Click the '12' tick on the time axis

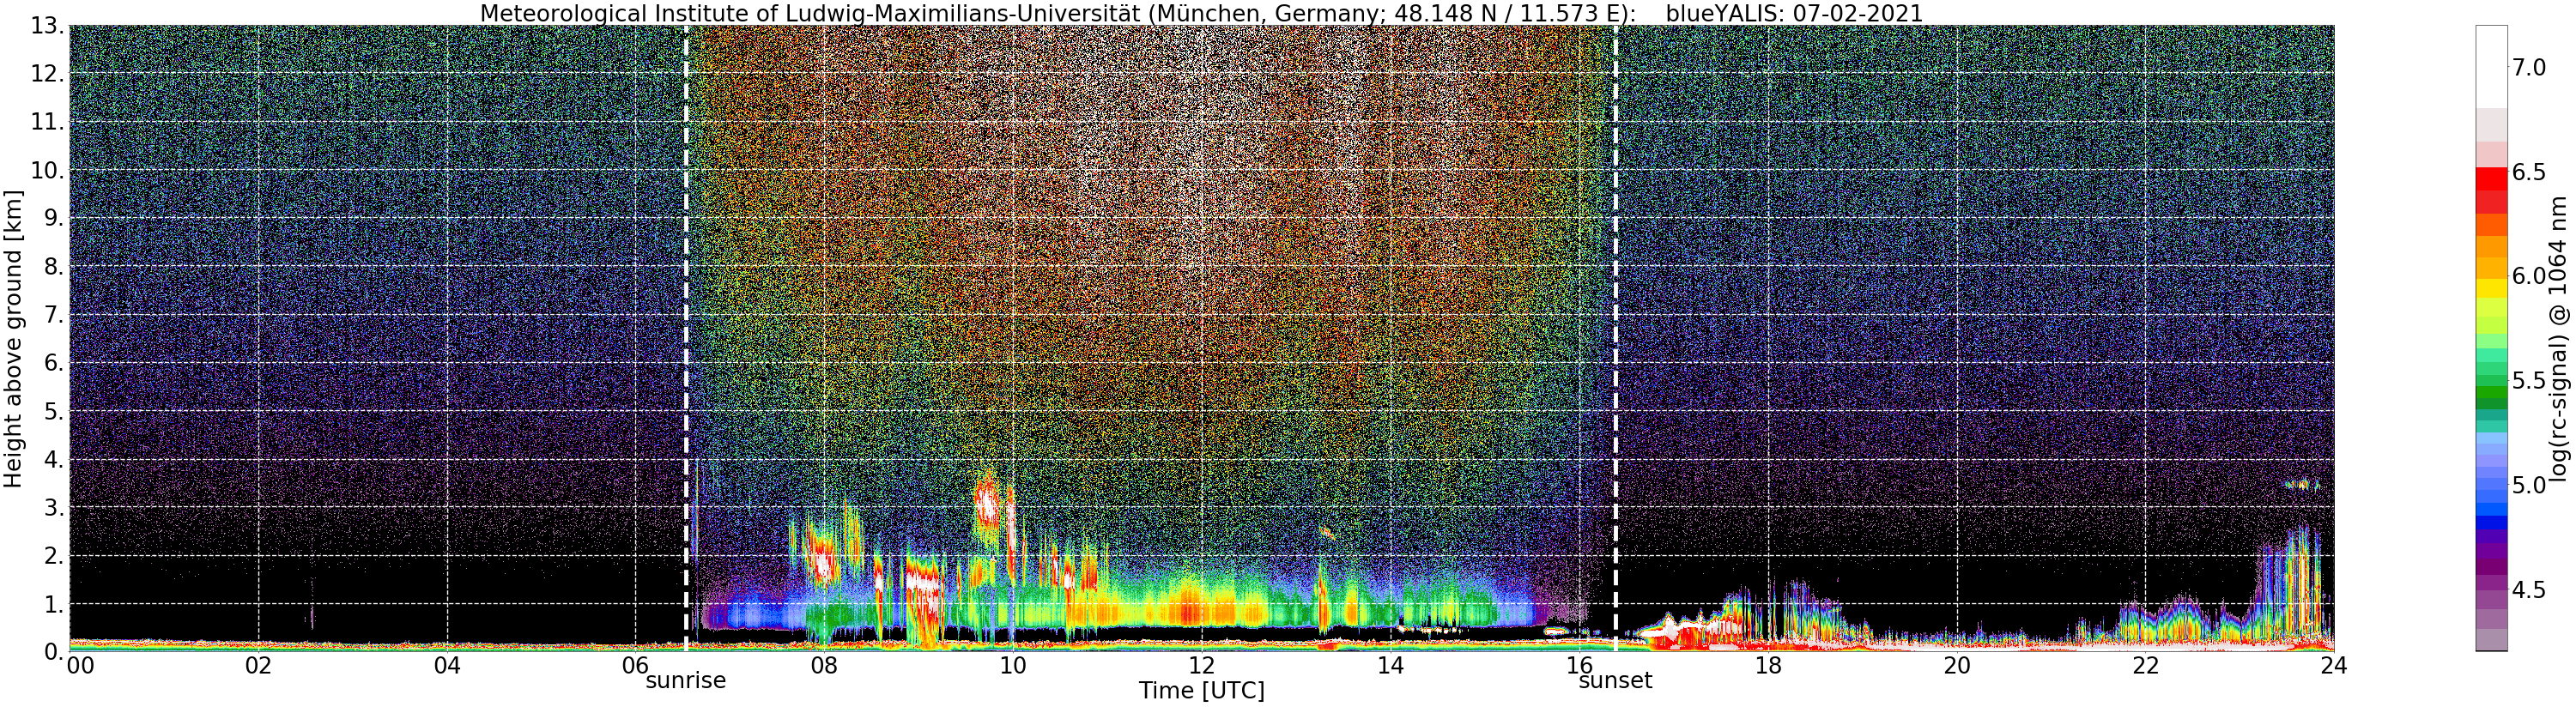pyautogui.click(x=1201, y=666)
